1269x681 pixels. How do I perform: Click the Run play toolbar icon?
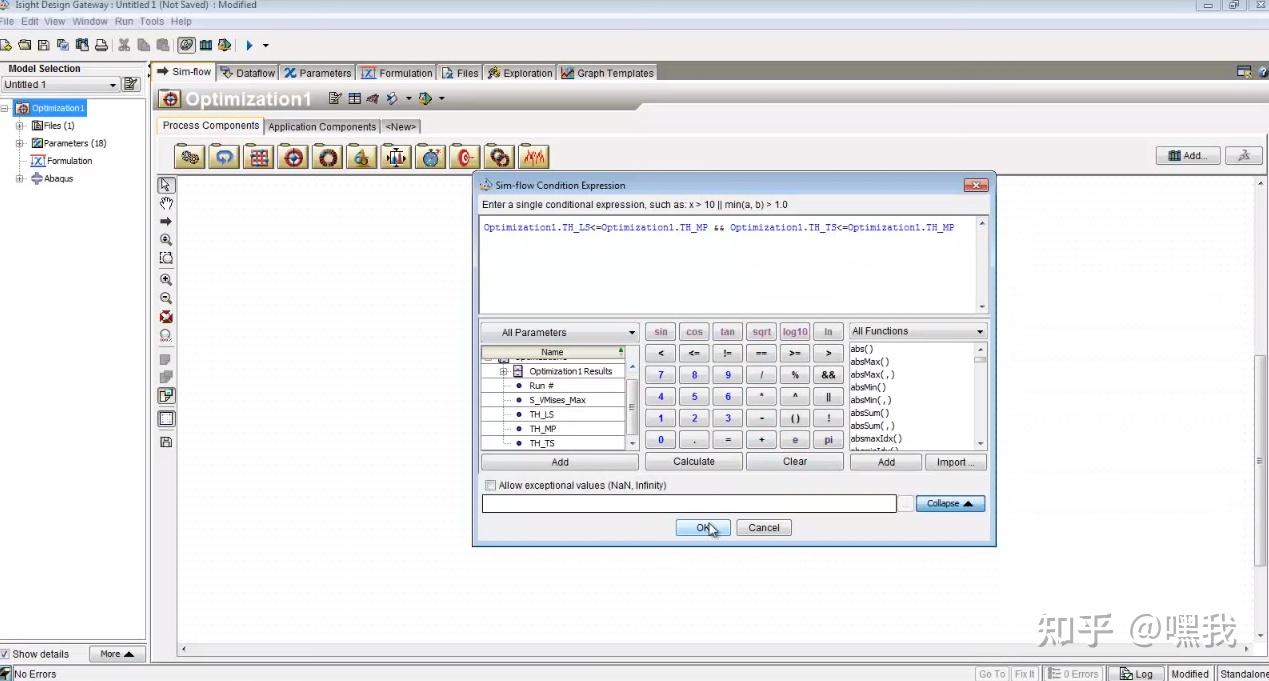[250, 45]
